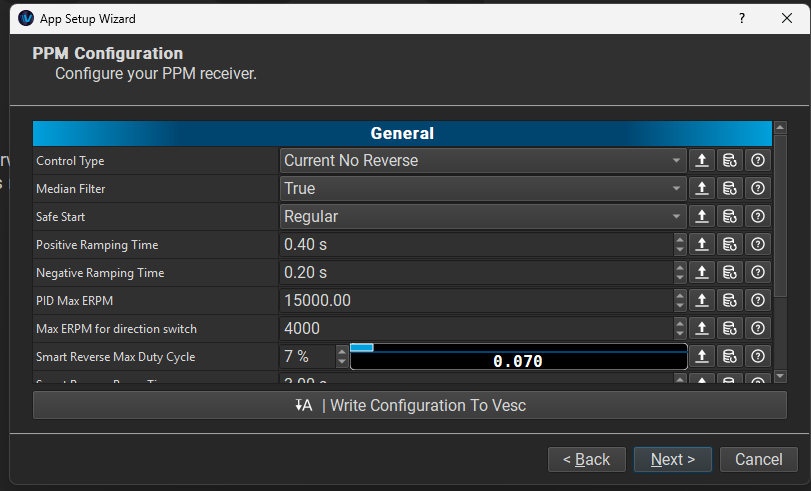Image resolution: width=811 pixels, height=491 pixels.
Task: Go to the Next wizard page
Action: point(672,459)
